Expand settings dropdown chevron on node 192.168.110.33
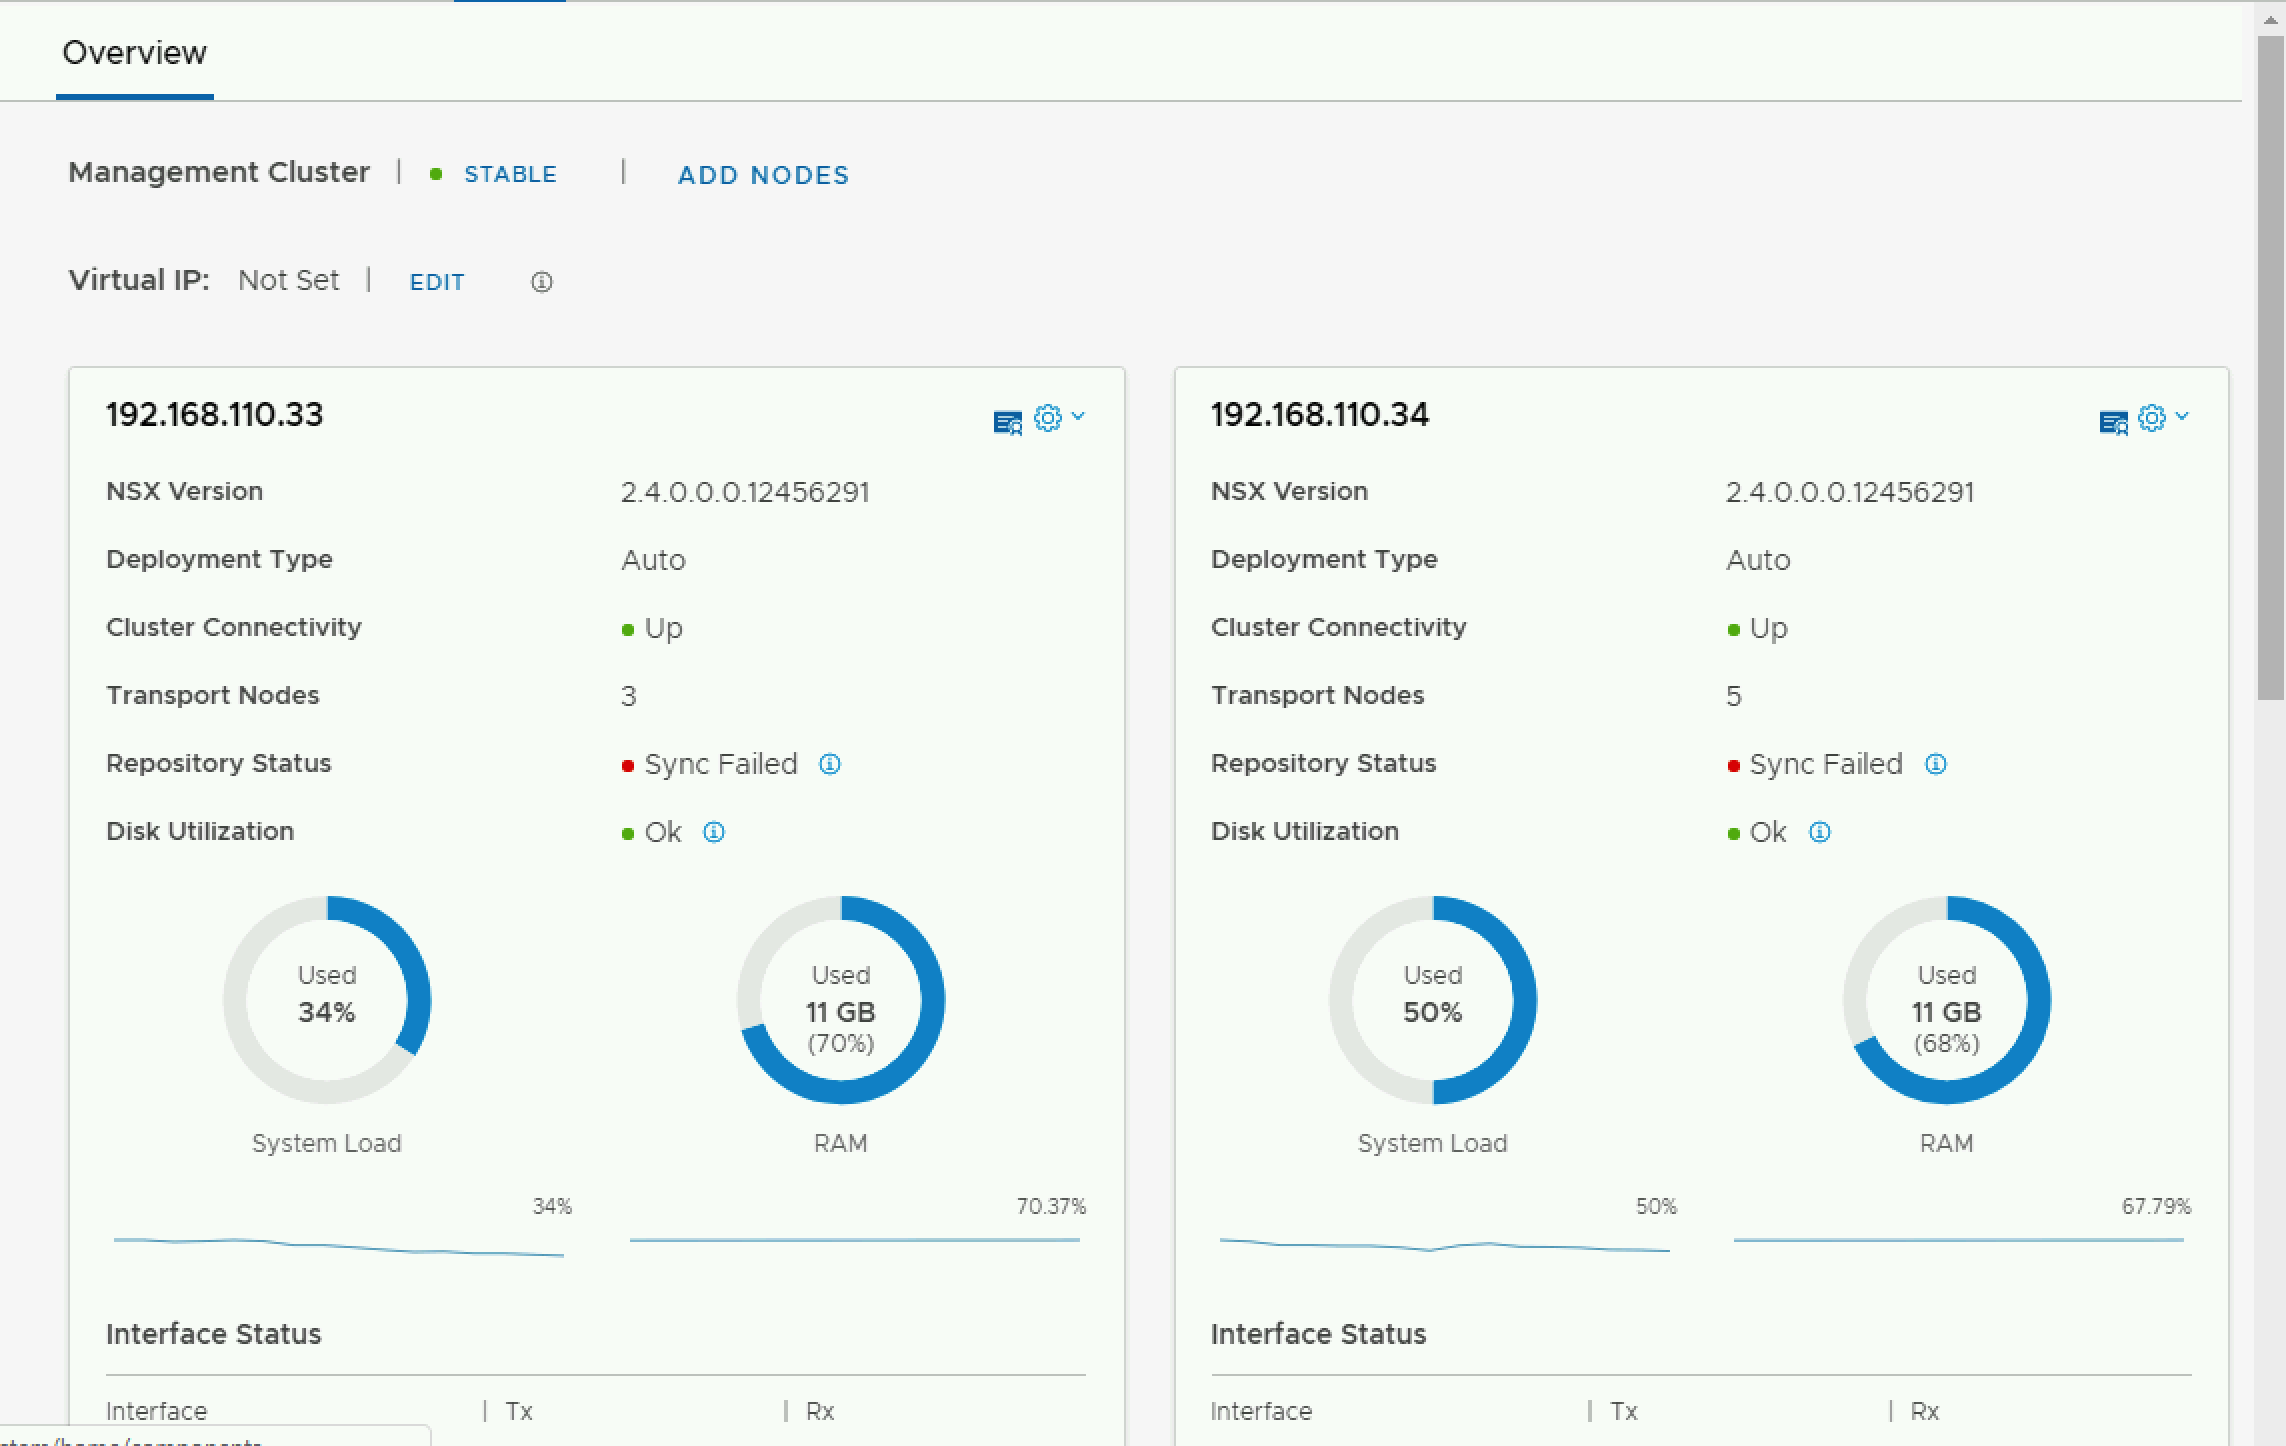This screenshot has width=2286, height=1446. 1078,416
